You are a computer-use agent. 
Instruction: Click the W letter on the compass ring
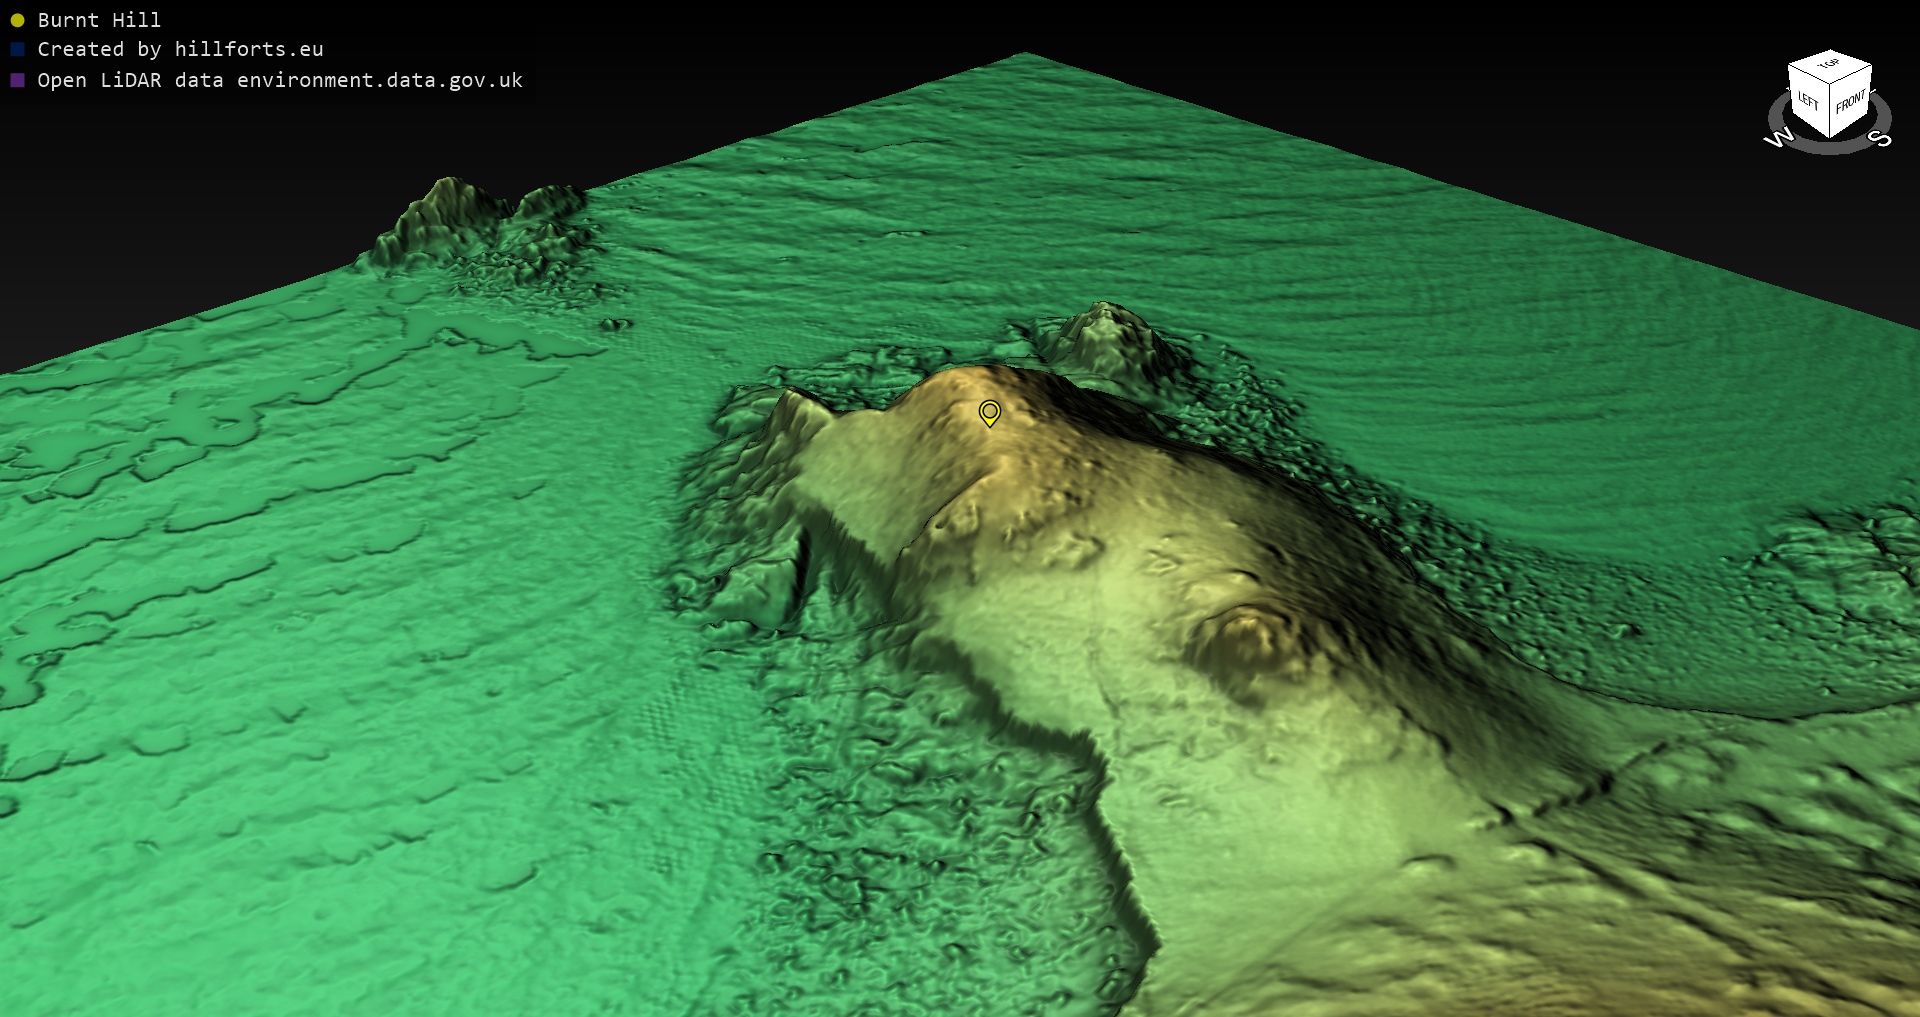[1779, 138]
